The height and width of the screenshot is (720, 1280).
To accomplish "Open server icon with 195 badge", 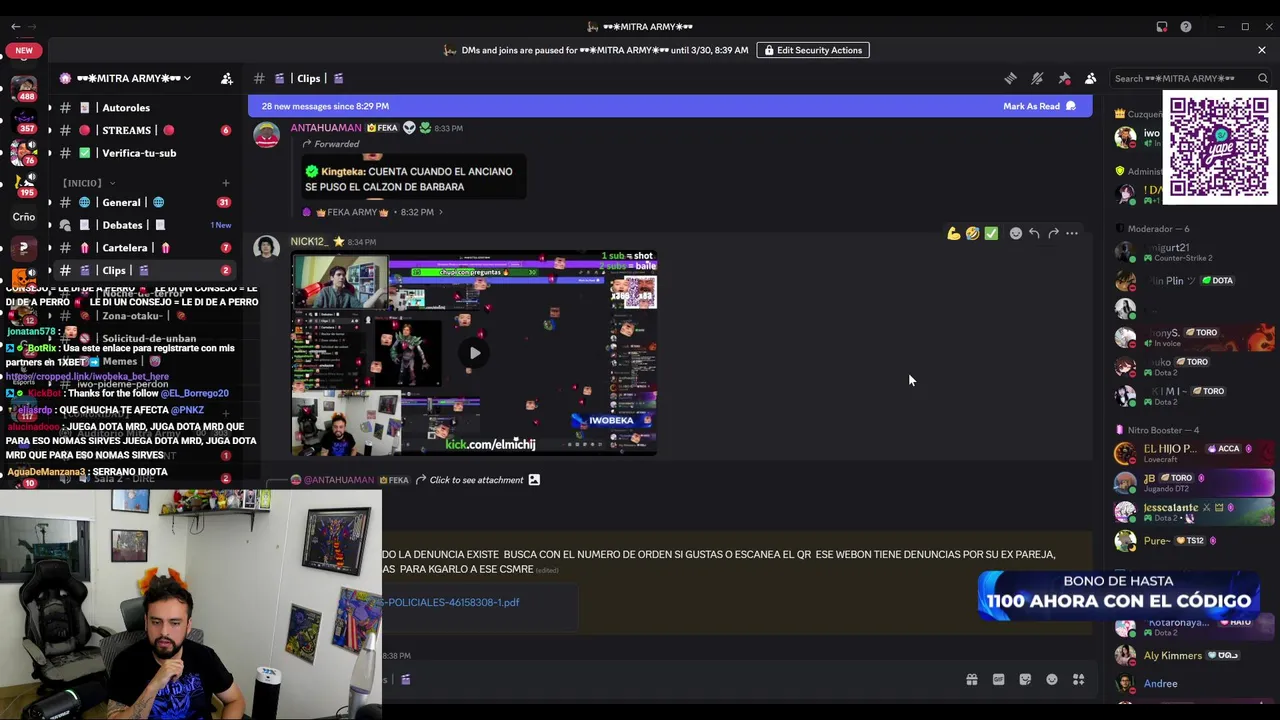I will [24, 184].
